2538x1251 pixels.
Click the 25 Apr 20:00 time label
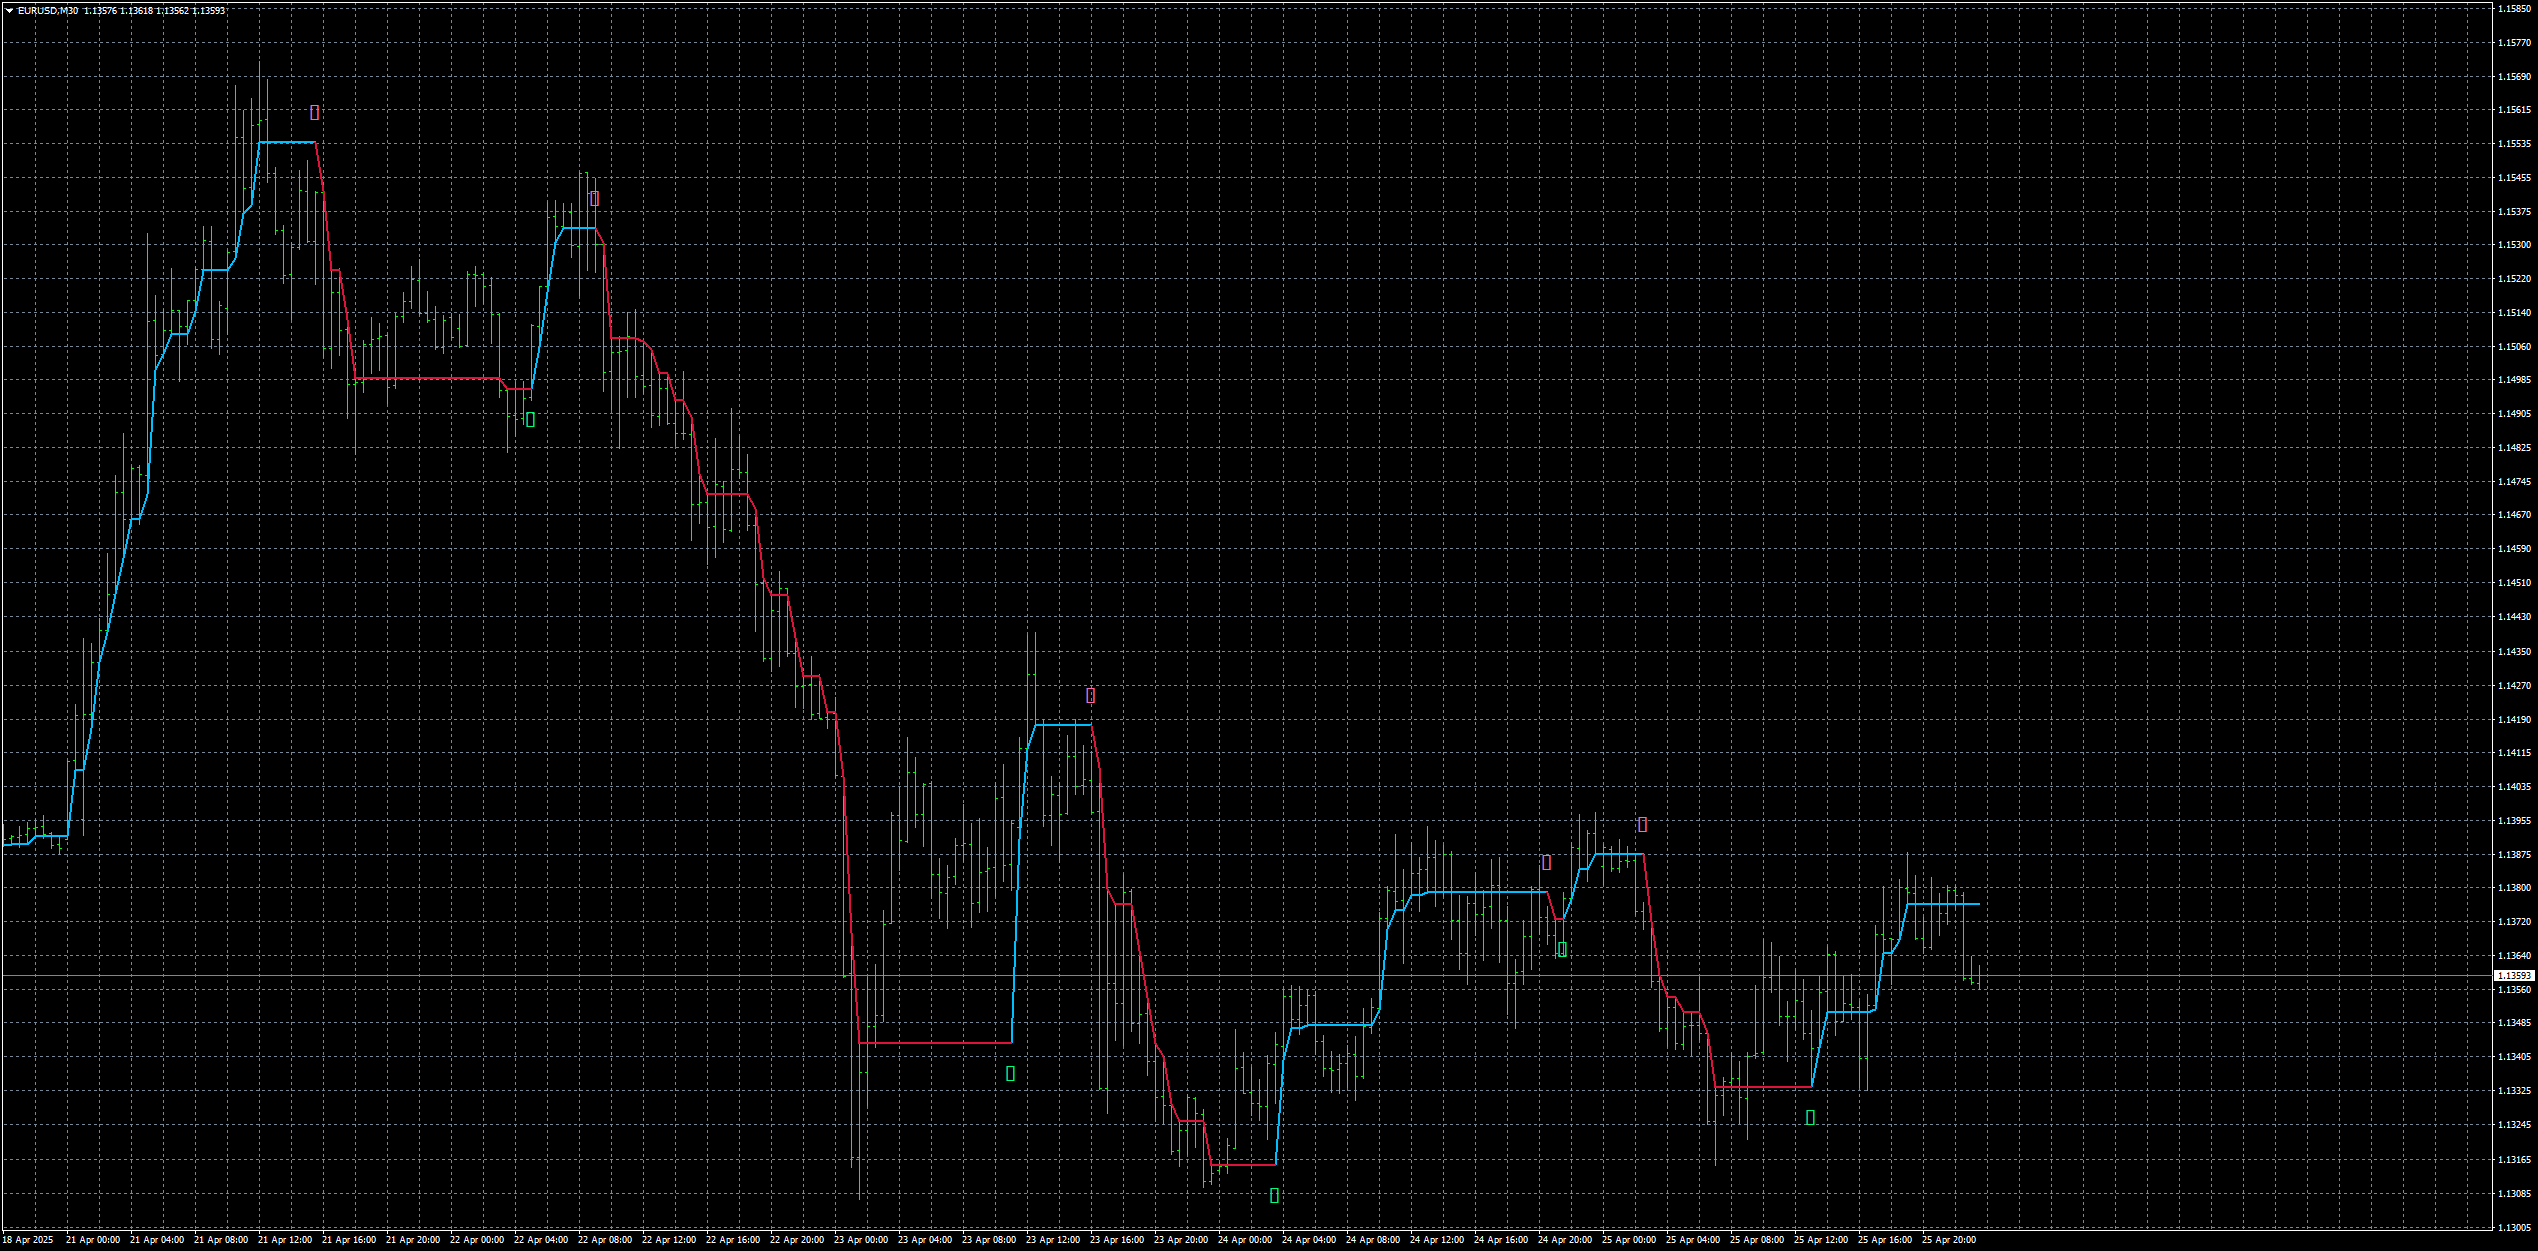(1949, 1240)
